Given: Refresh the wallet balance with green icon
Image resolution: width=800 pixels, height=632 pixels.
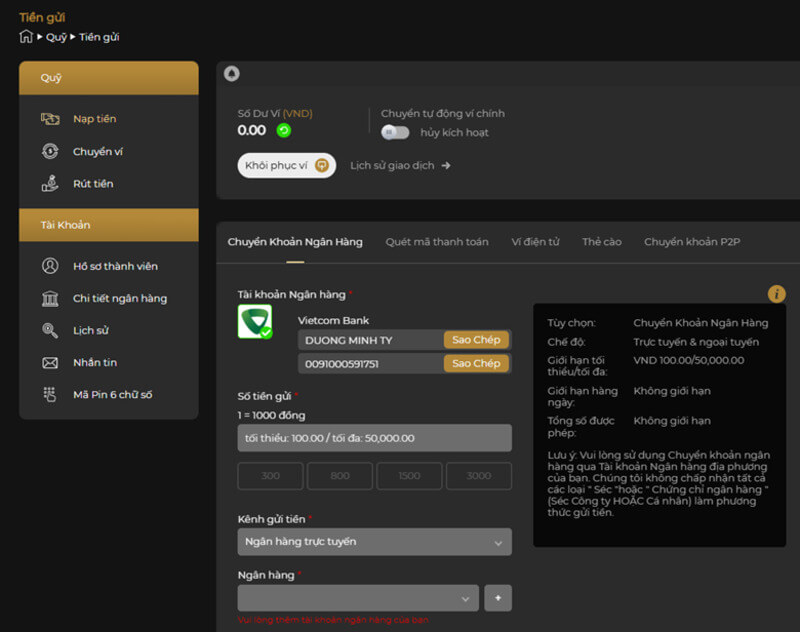Looking at the screenshot, I should pyautogui.click(x=284, y=131).
